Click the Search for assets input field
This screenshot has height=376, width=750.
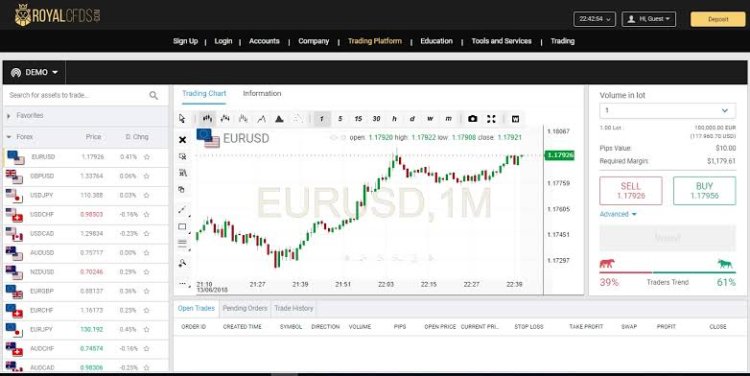(77, 95)
